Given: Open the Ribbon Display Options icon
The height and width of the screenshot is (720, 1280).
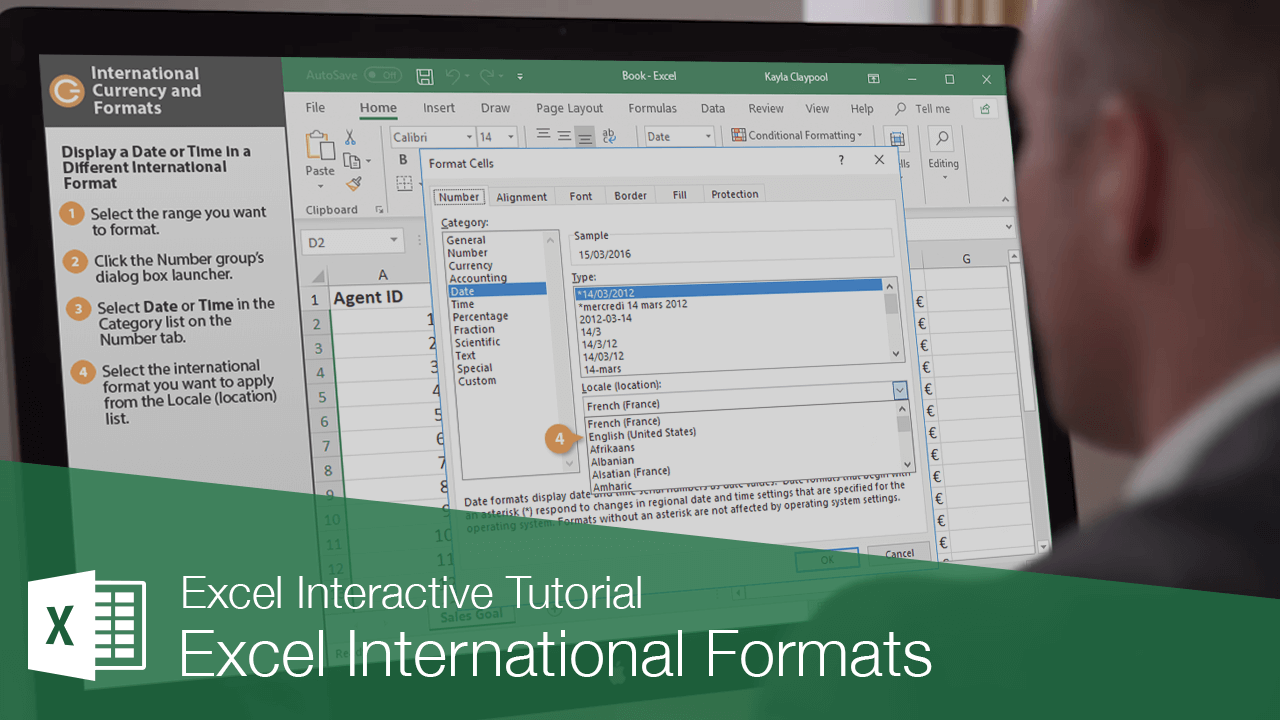Looking at the screenshot, I should click(873, 78).
